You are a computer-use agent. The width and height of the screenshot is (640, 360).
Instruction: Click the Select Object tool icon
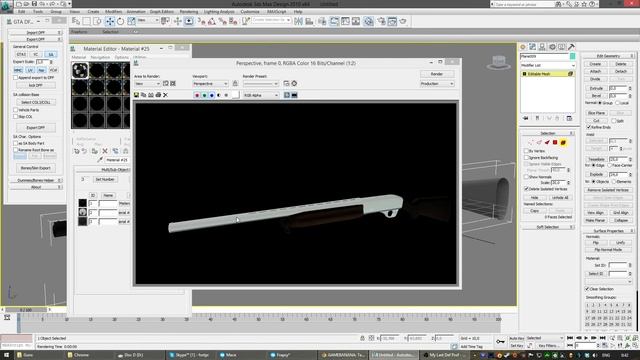[x=76, y=21]
